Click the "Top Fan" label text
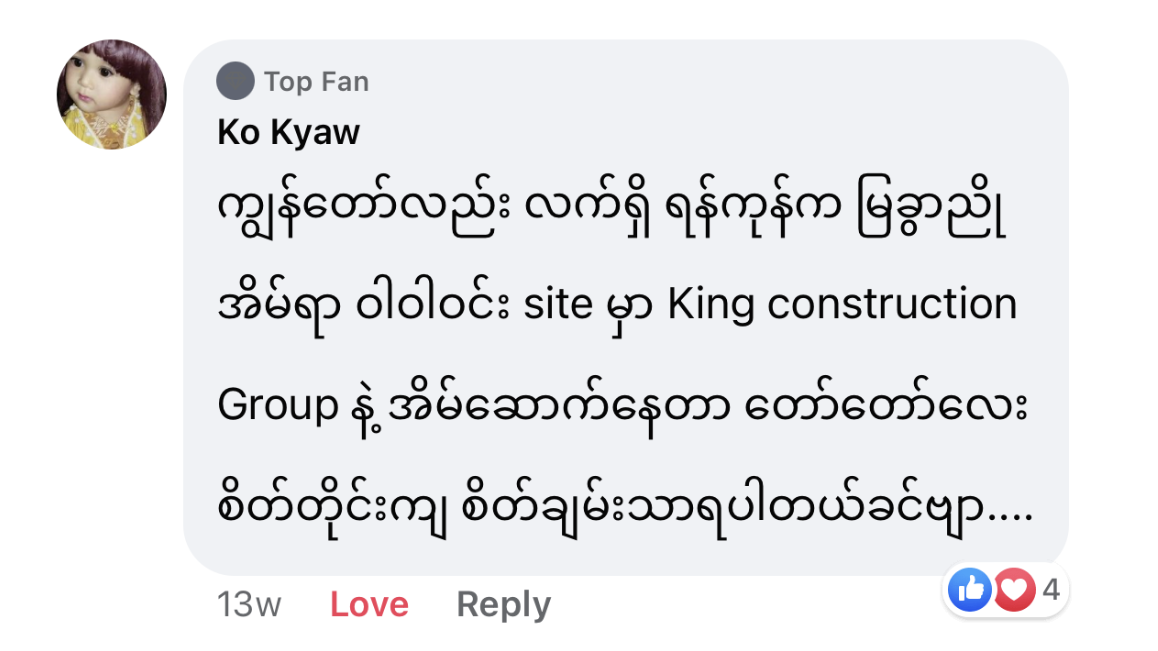This screenshot has height=651, width=1158. (316, 81)
